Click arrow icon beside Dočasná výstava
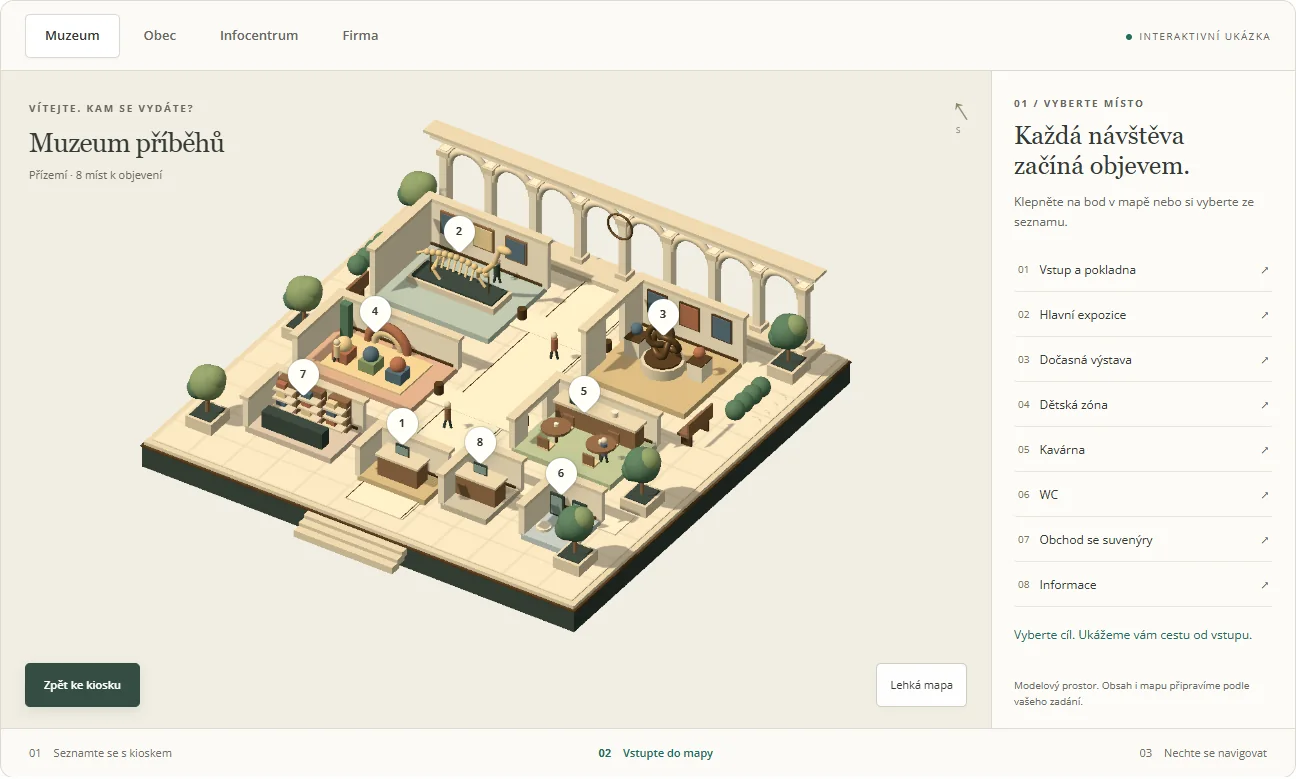The width and height of the screenshot is (1296, 779). pos(1264,360)
